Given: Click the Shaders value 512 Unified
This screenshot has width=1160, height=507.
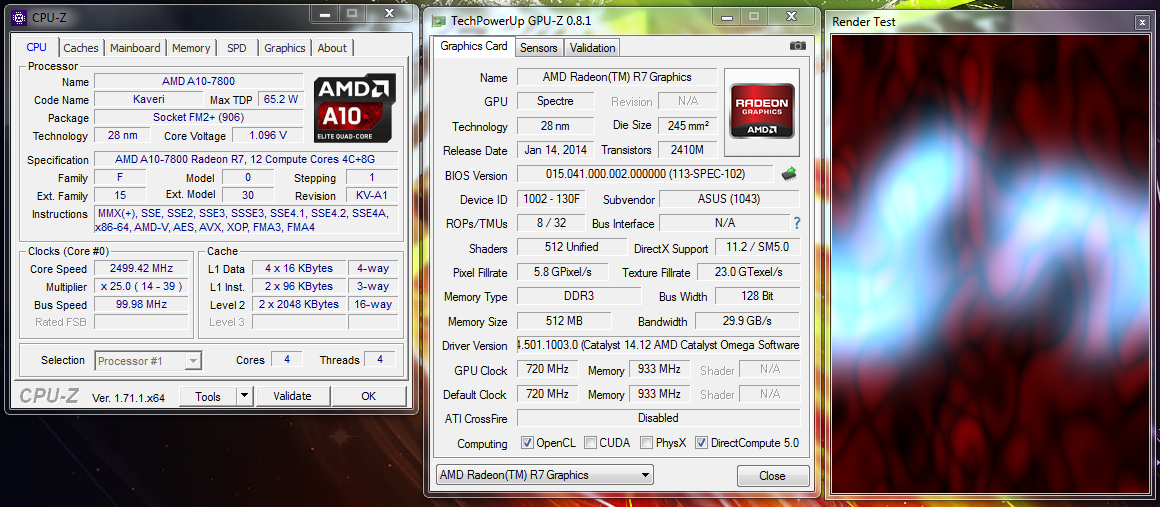Looking at the screenshot, I should [570, 246].
